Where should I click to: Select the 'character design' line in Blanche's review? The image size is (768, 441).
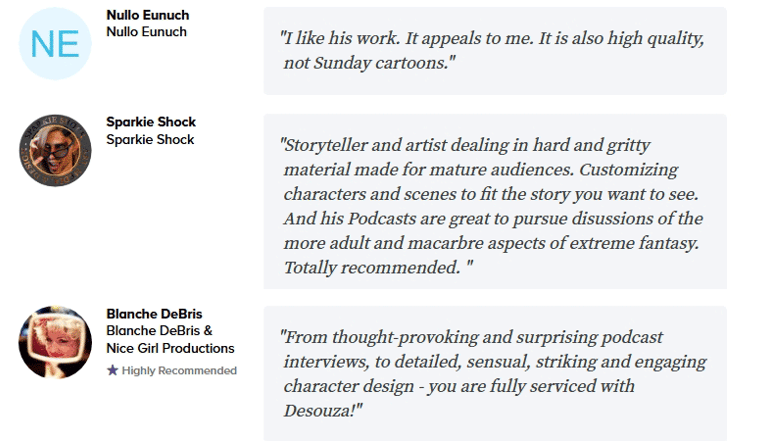459,386
